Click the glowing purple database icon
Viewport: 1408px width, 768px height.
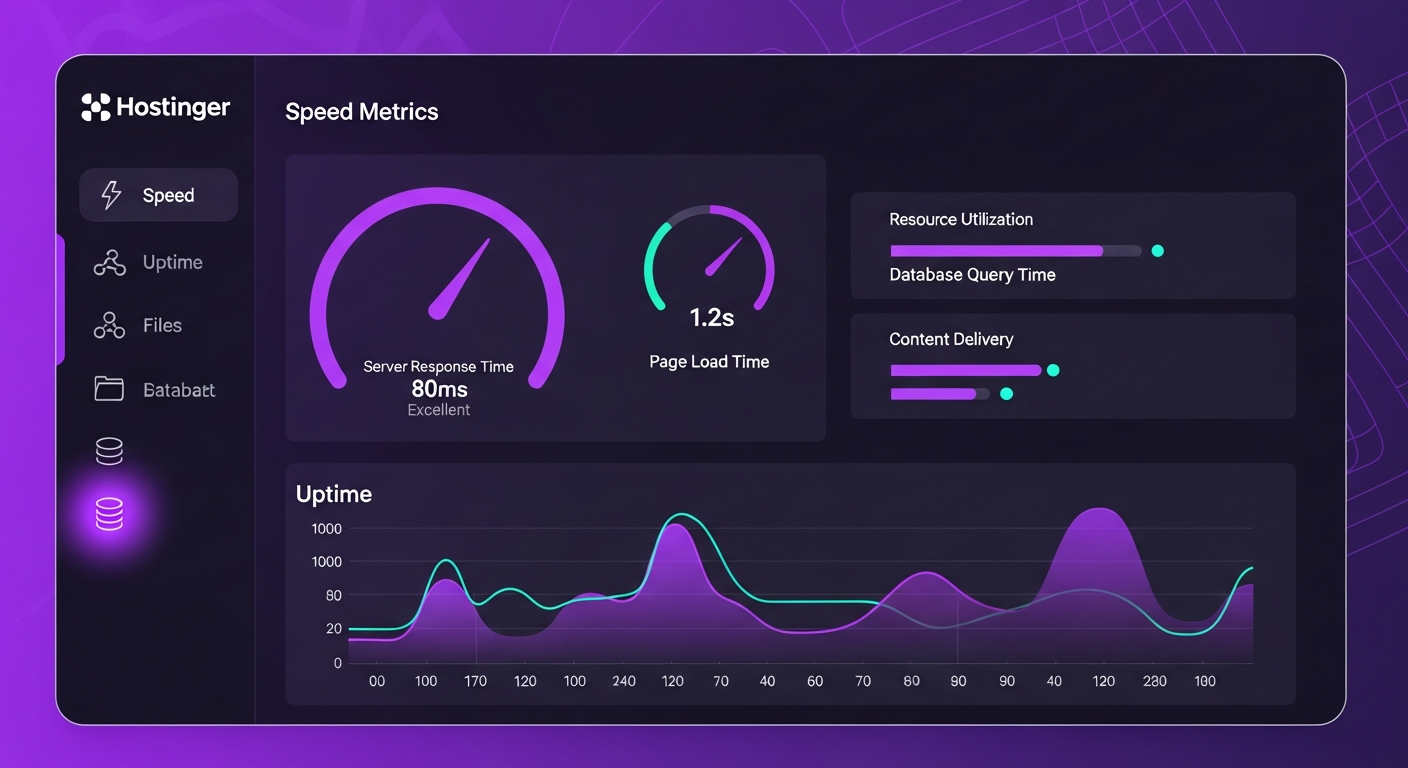(109, 514)
